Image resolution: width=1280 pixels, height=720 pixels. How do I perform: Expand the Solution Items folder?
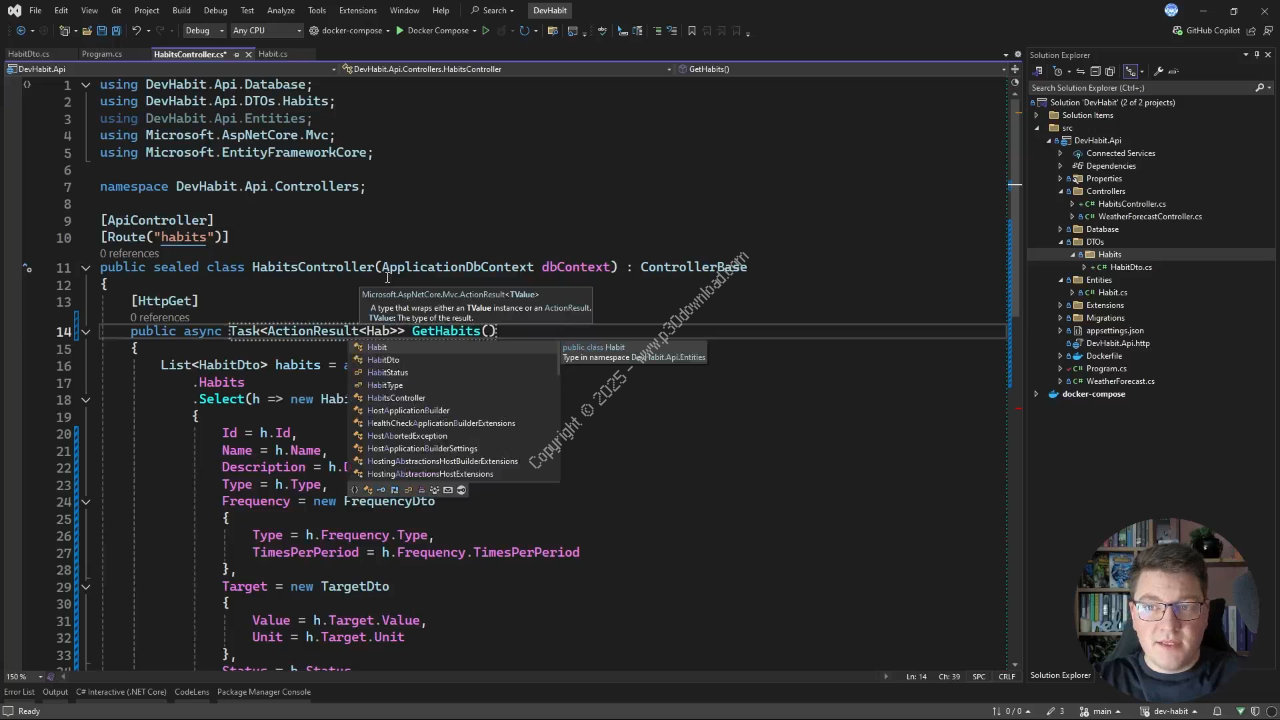pyautogui.click(x=1037, y=115)
